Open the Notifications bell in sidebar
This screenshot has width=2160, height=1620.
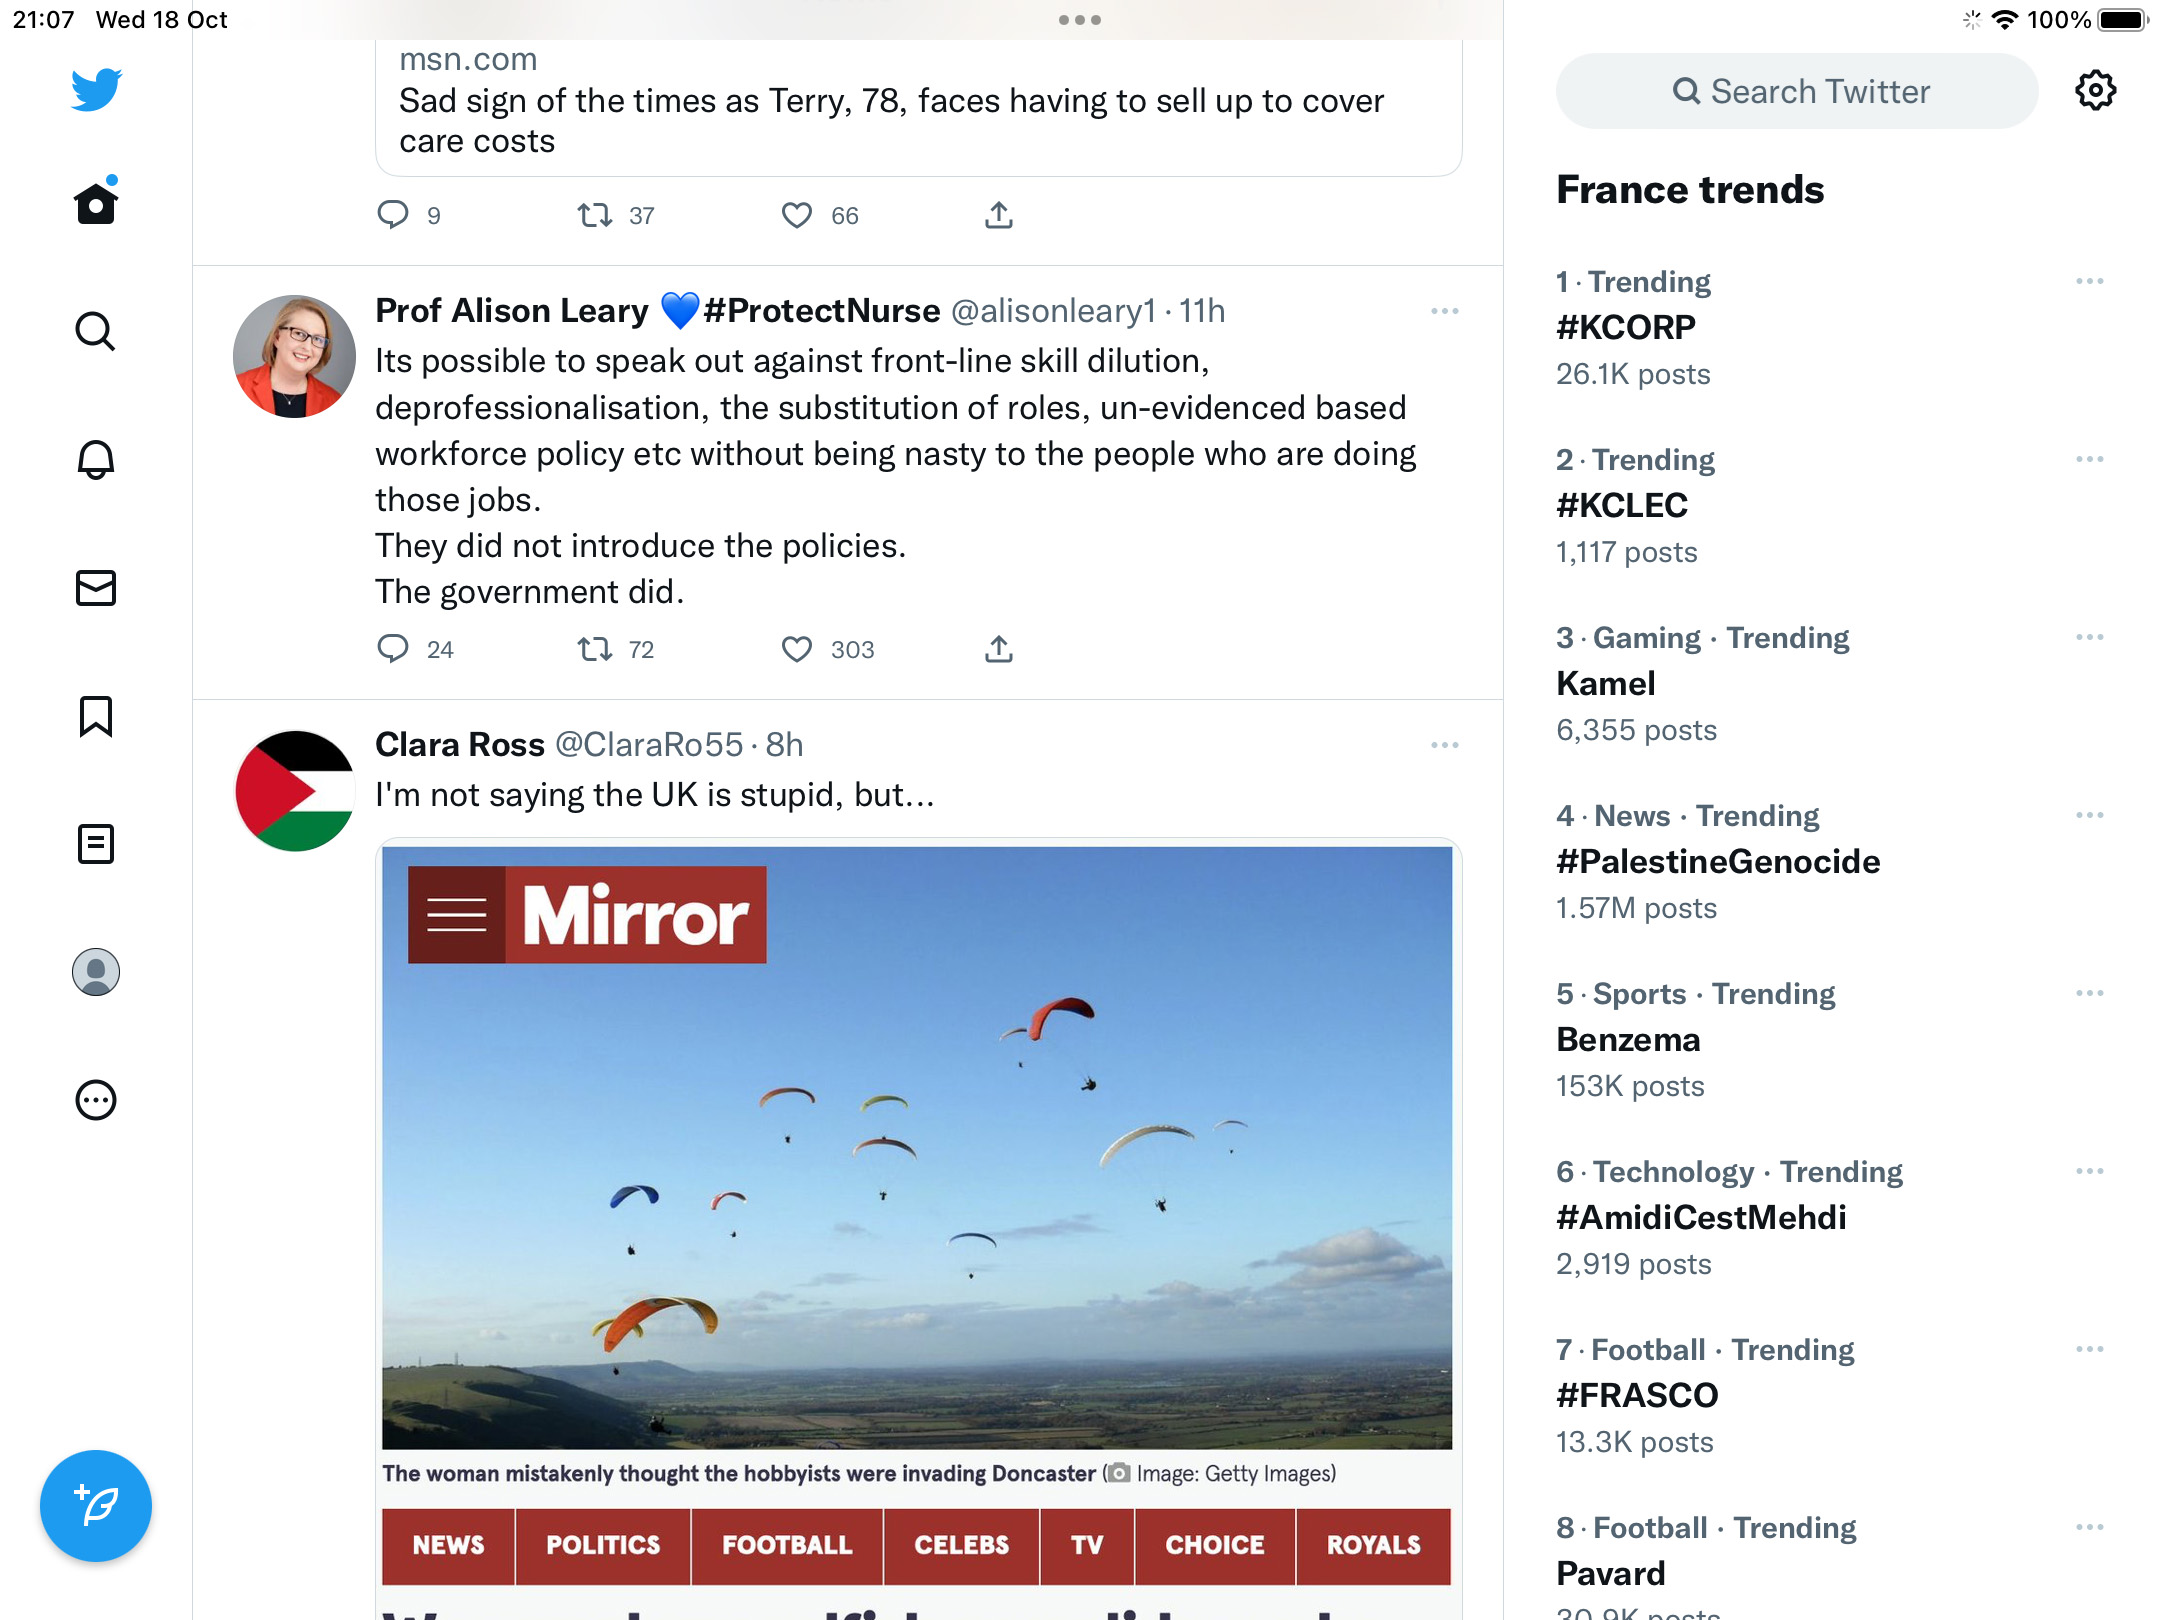[x=96, y=459]
